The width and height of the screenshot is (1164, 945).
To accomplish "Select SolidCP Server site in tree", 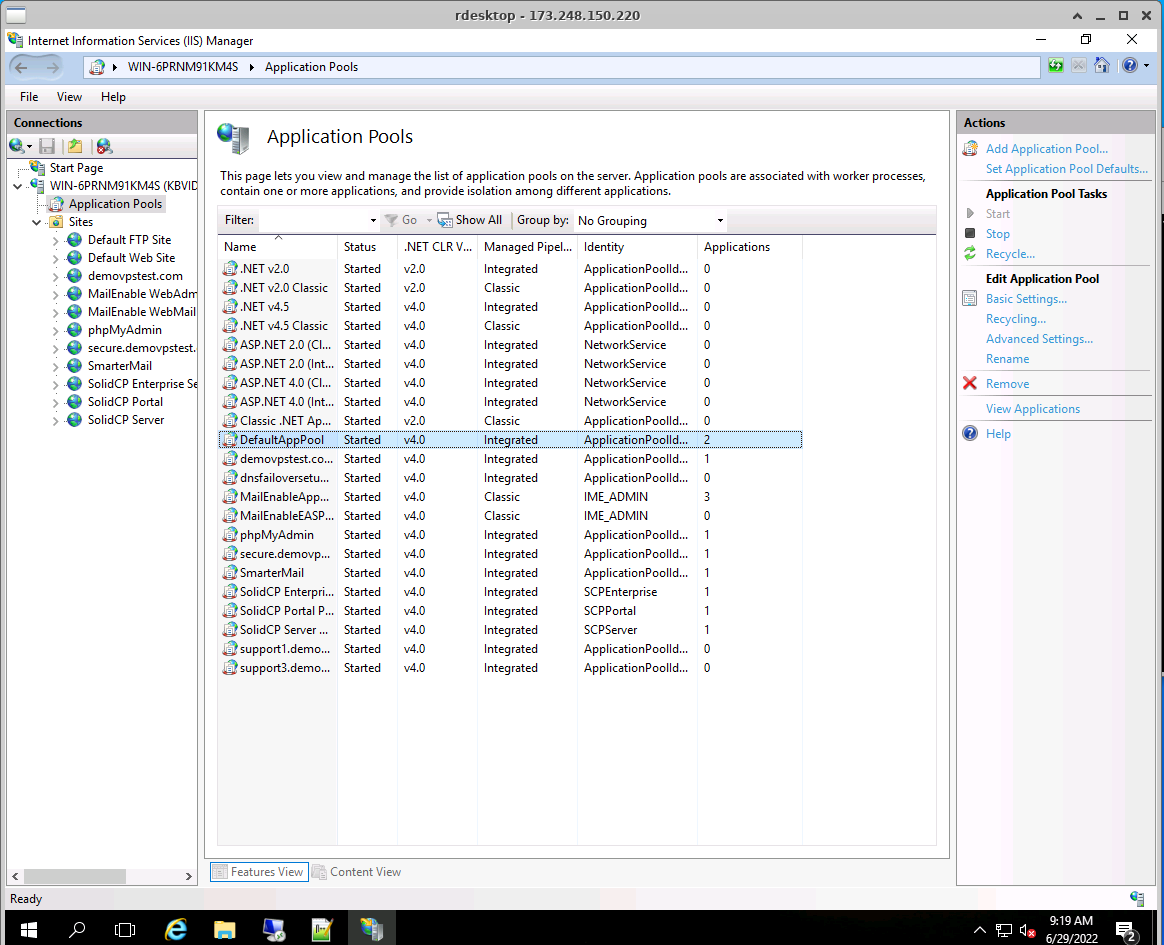I will point(125,419).
